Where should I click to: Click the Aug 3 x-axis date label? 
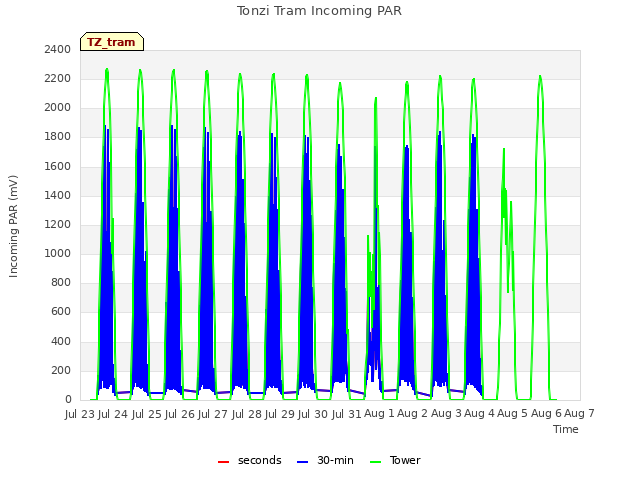(446, 414)
